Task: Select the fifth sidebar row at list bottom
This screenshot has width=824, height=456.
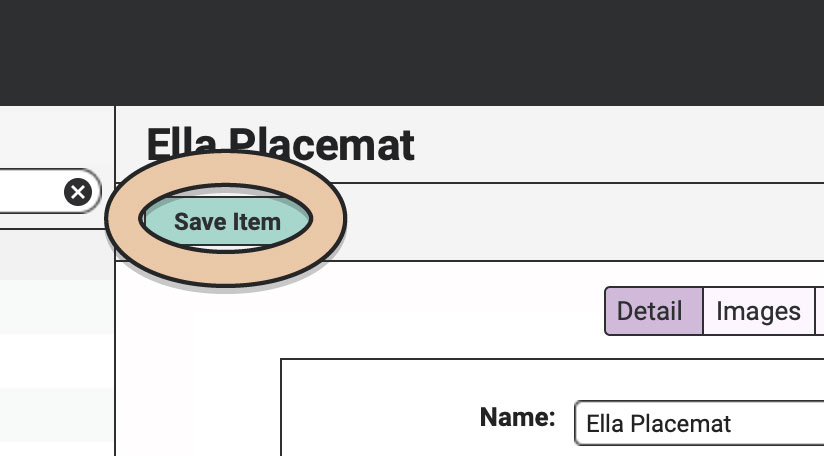Action: click(57, 449)
